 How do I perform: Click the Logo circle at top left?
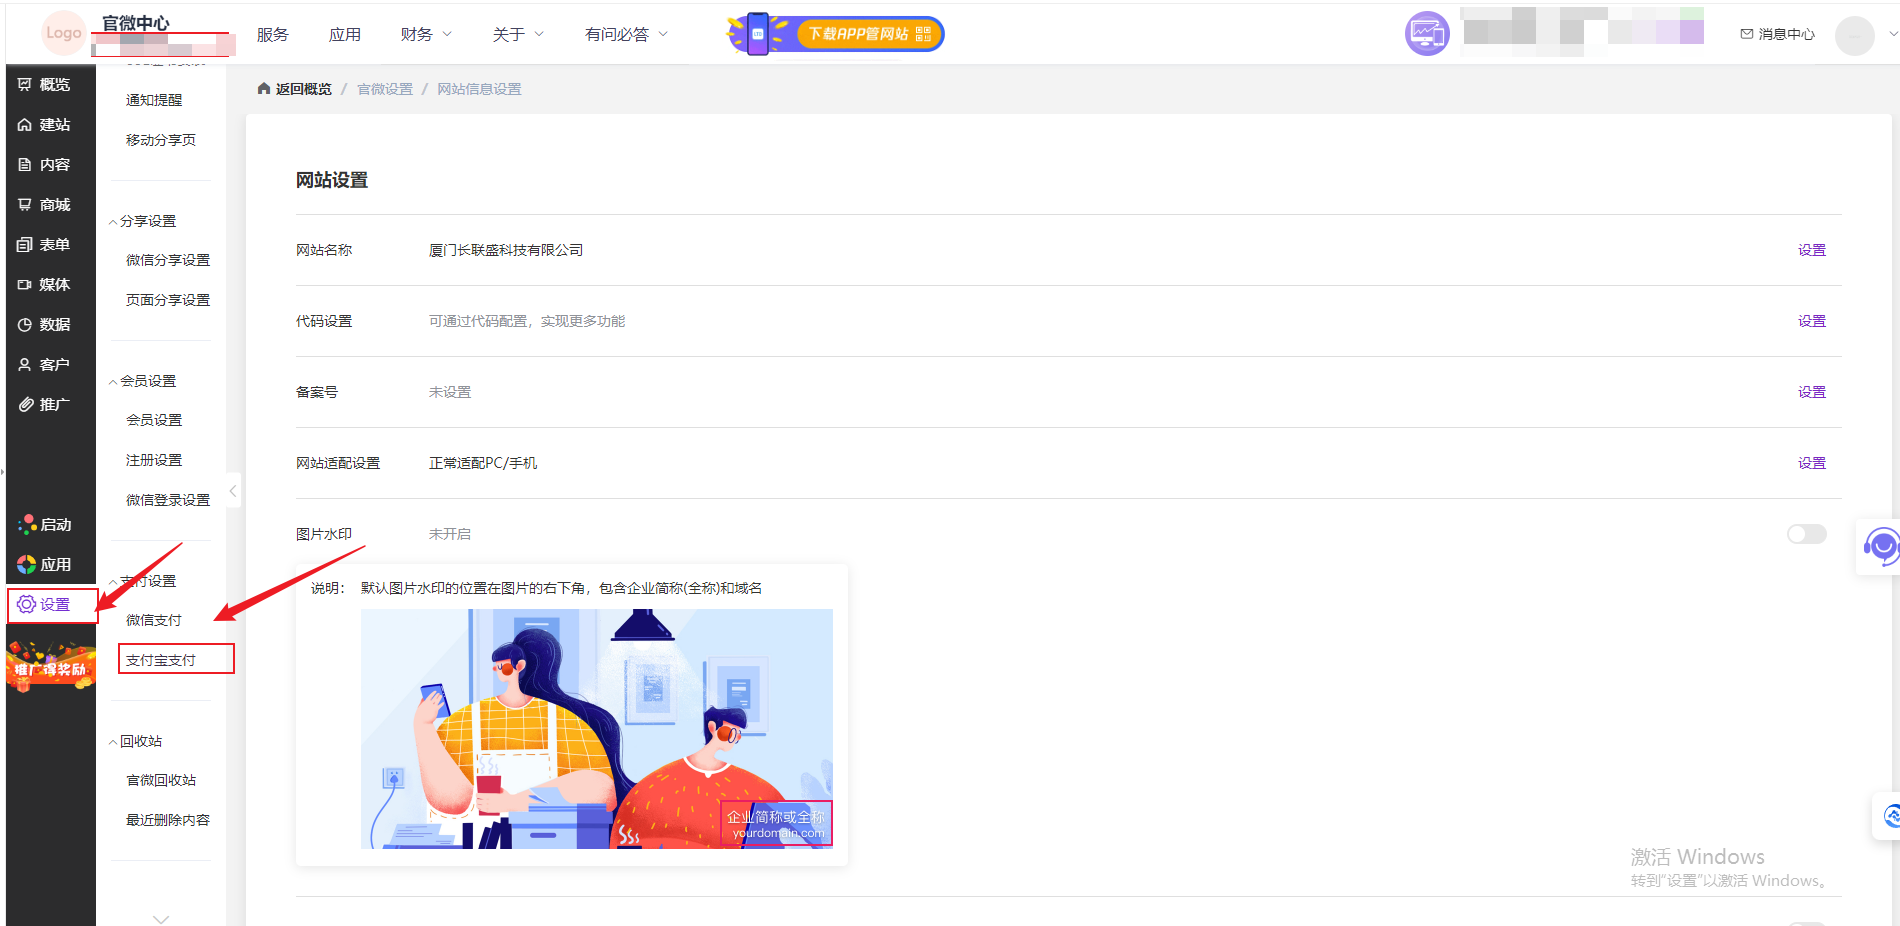click(63, 33)
